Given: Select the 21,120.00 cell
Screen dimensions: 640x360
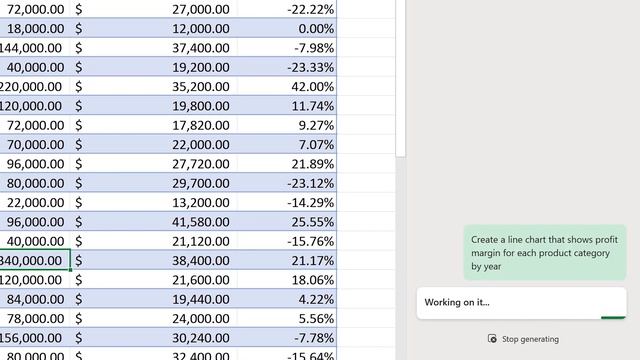Looking at the screenshot, I should coord(154,241).
